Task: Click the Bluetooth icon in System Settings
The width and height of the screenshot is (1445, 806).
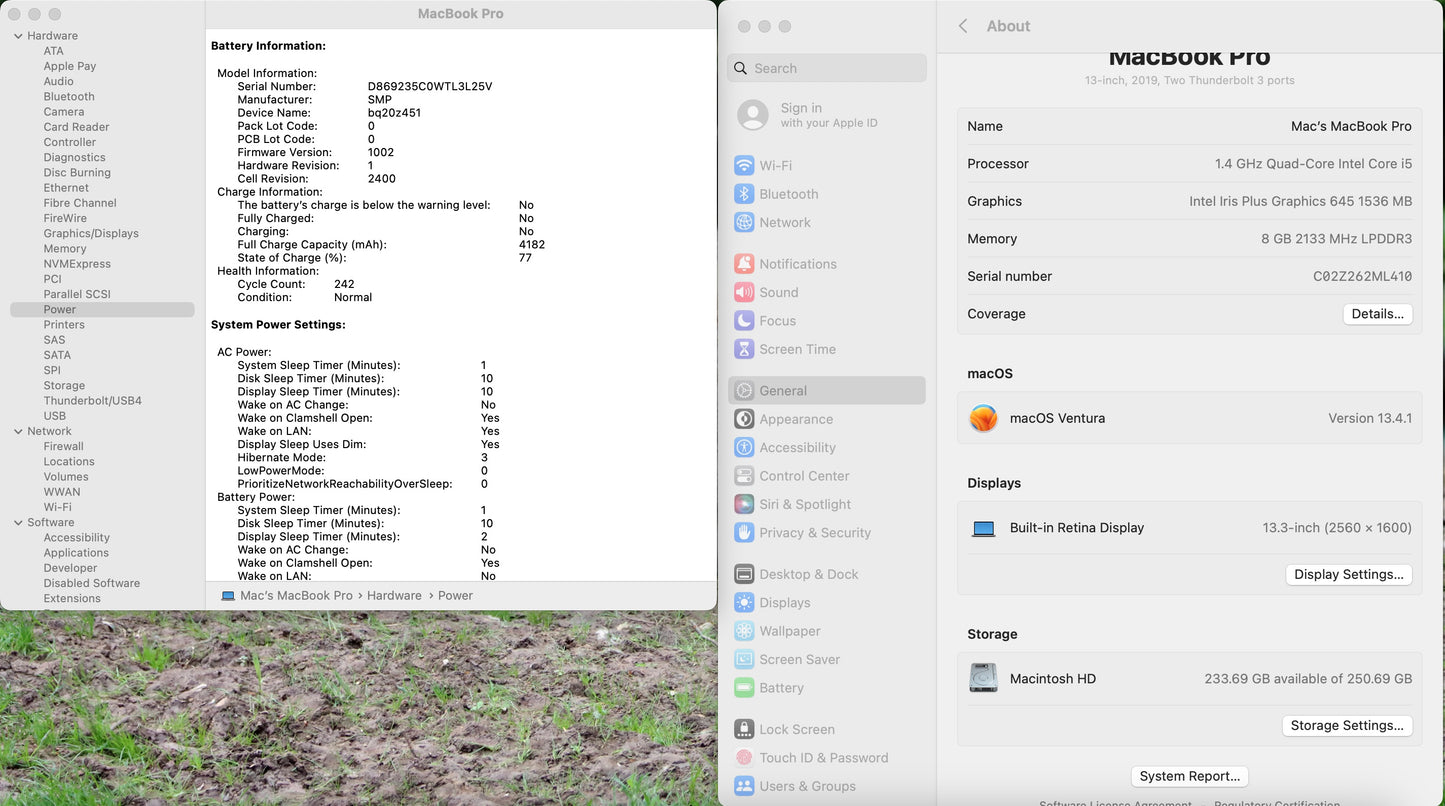Action: (744, 194)
